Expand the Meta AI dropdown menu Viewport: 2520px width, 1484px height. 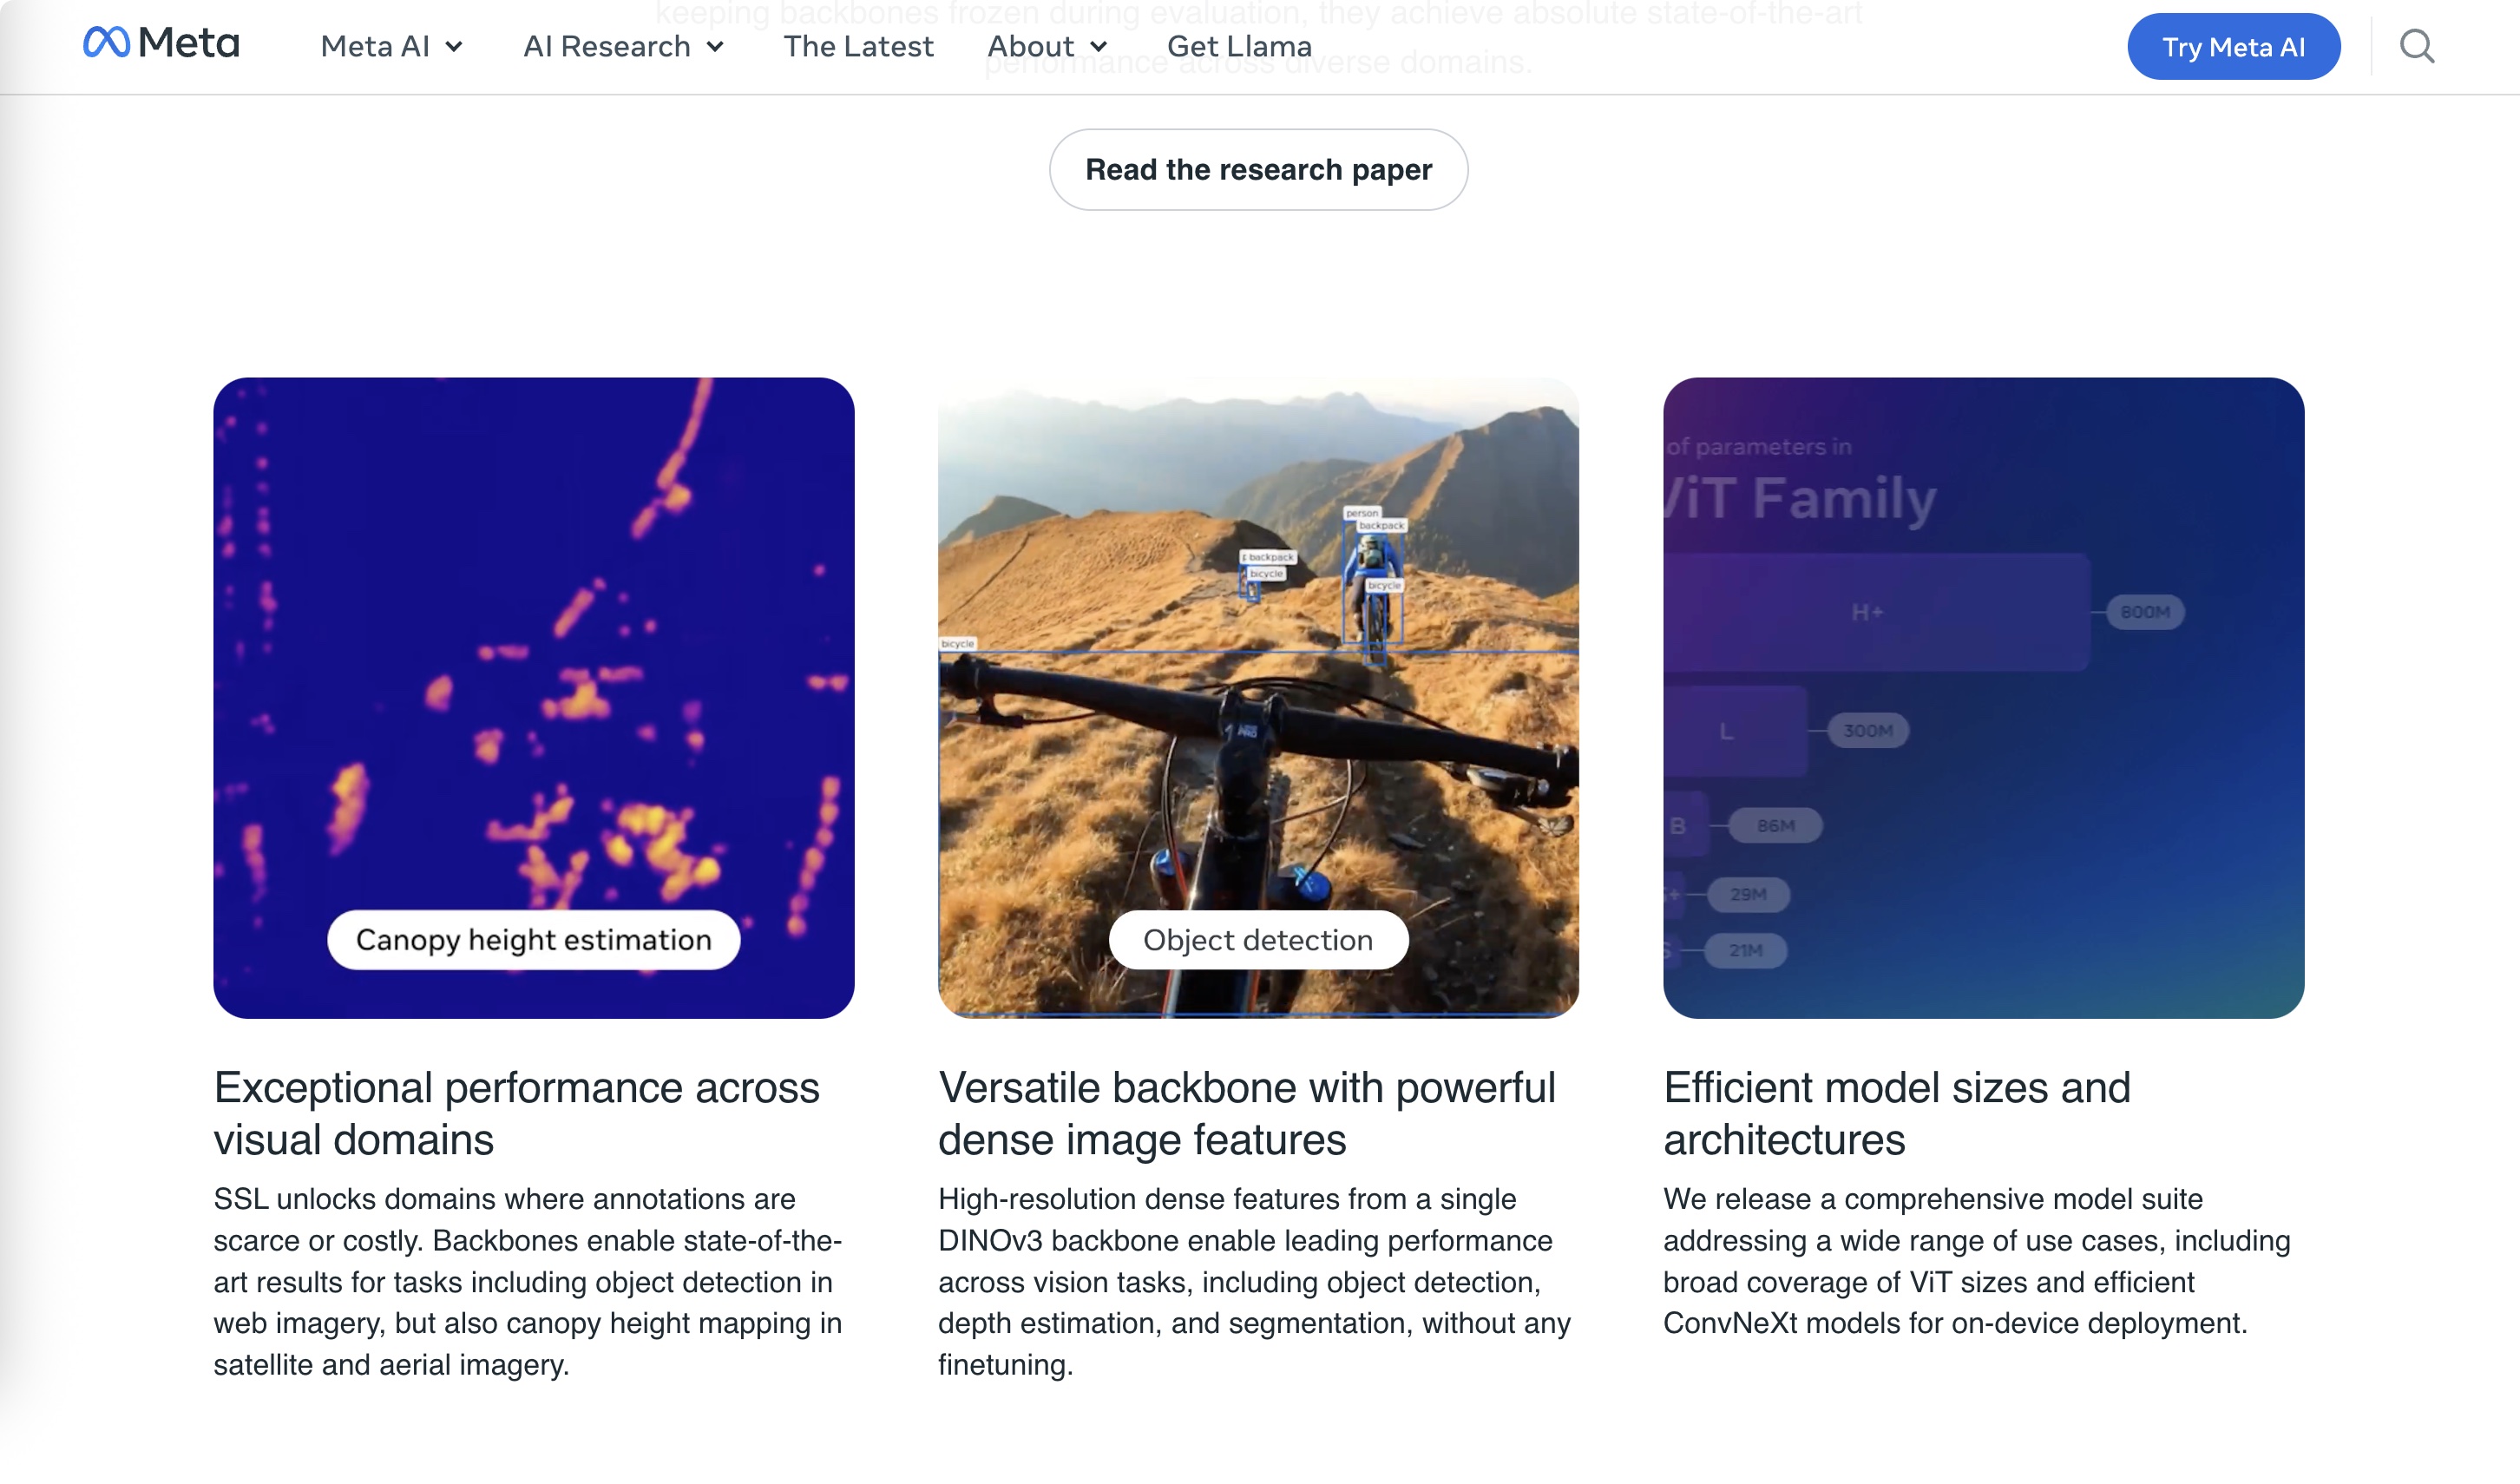391,46
